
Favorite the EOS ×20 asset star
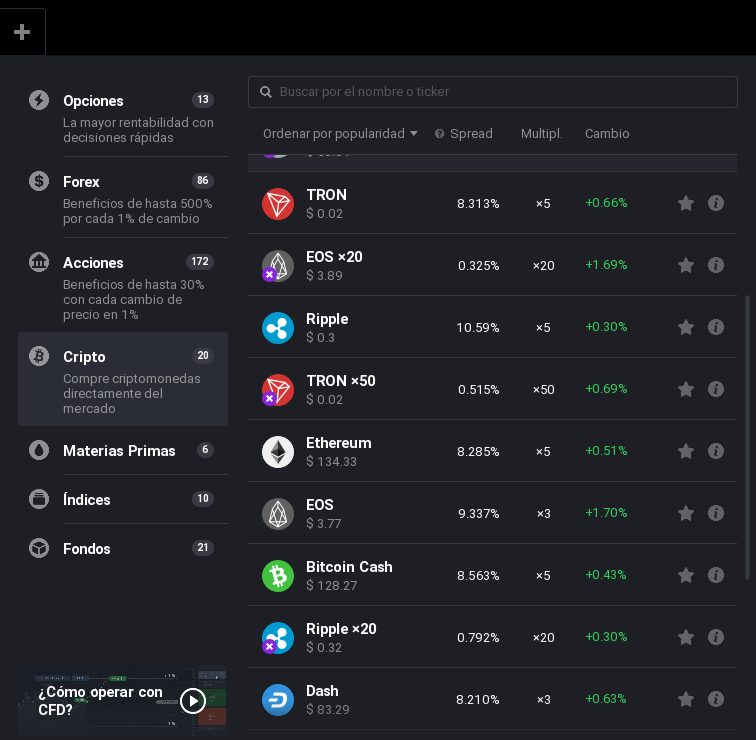tap(686, 265)
